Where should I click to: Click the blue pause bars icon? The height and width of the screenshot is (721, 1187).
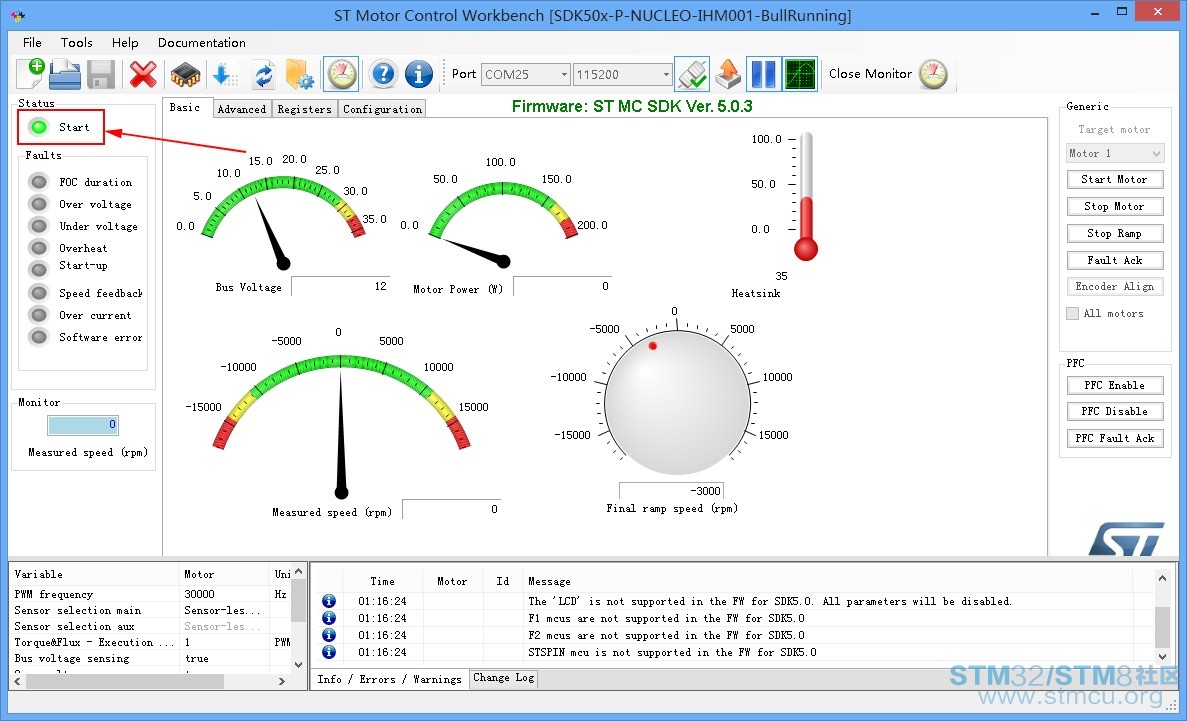click(x=763, y=74)
